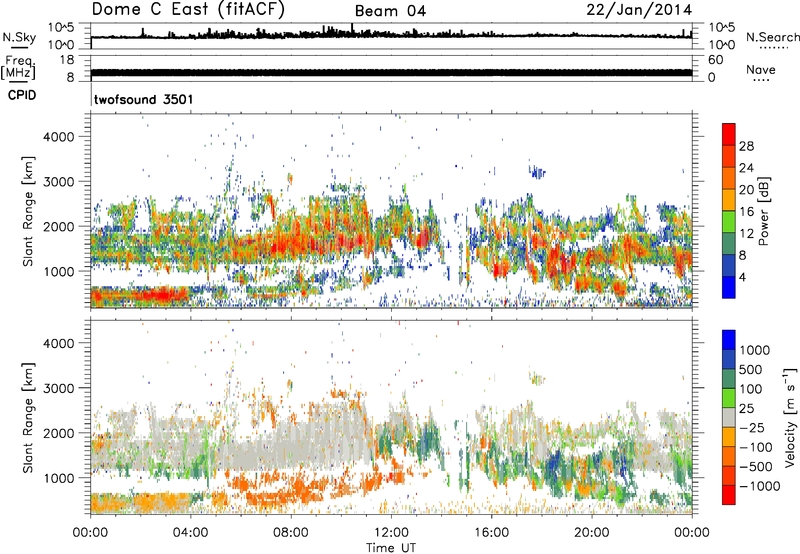Viewport: 800px width, 554px height.
Task: Click the "60" tick beside the Nave axis
Action: (x=715, y=60)
